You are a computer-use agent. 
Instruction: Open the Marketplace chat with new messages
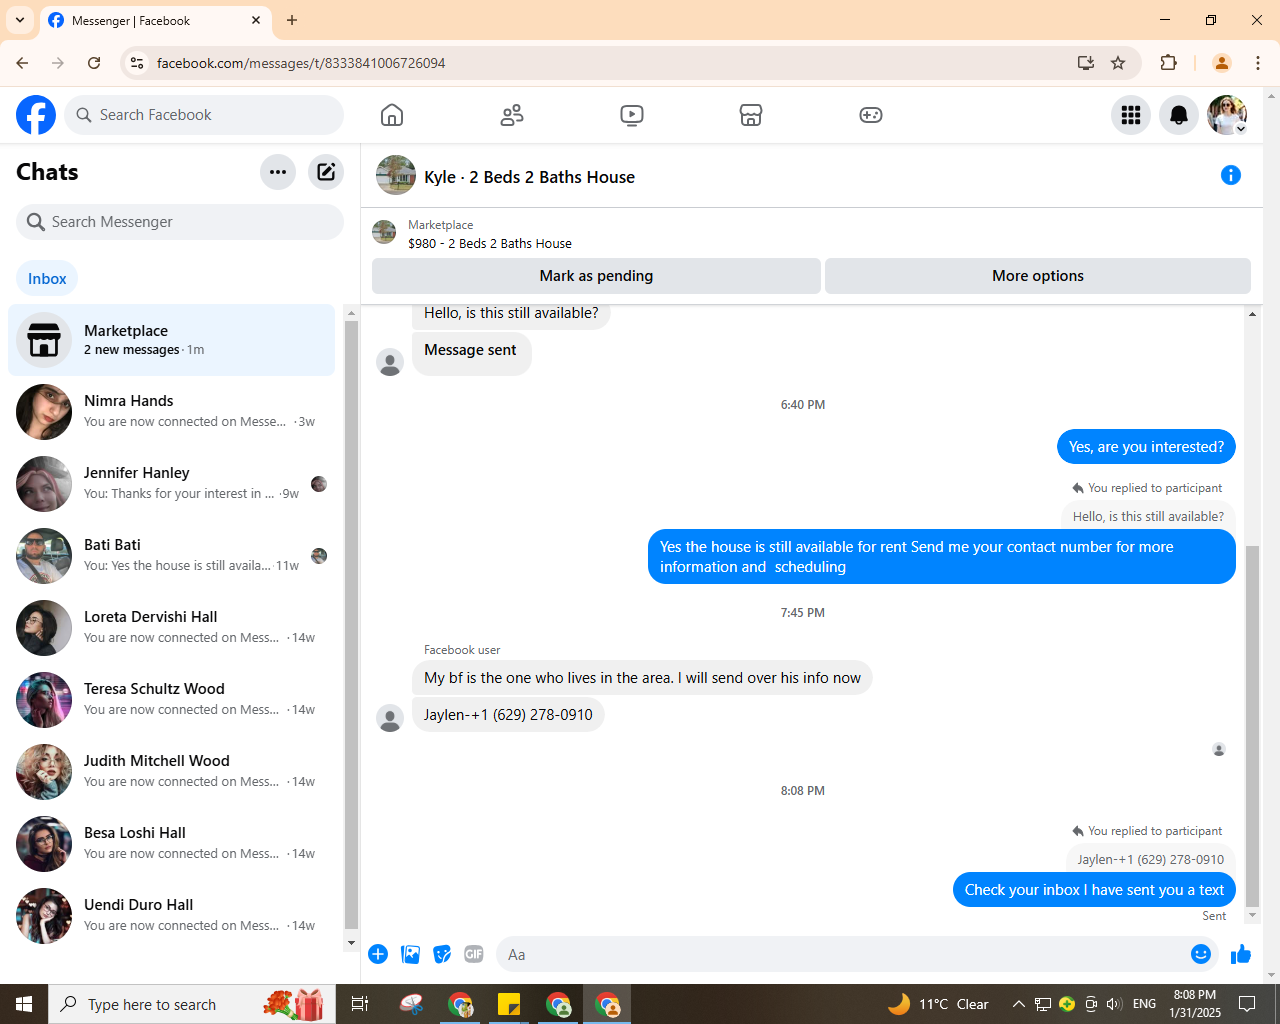click(172, 340)
